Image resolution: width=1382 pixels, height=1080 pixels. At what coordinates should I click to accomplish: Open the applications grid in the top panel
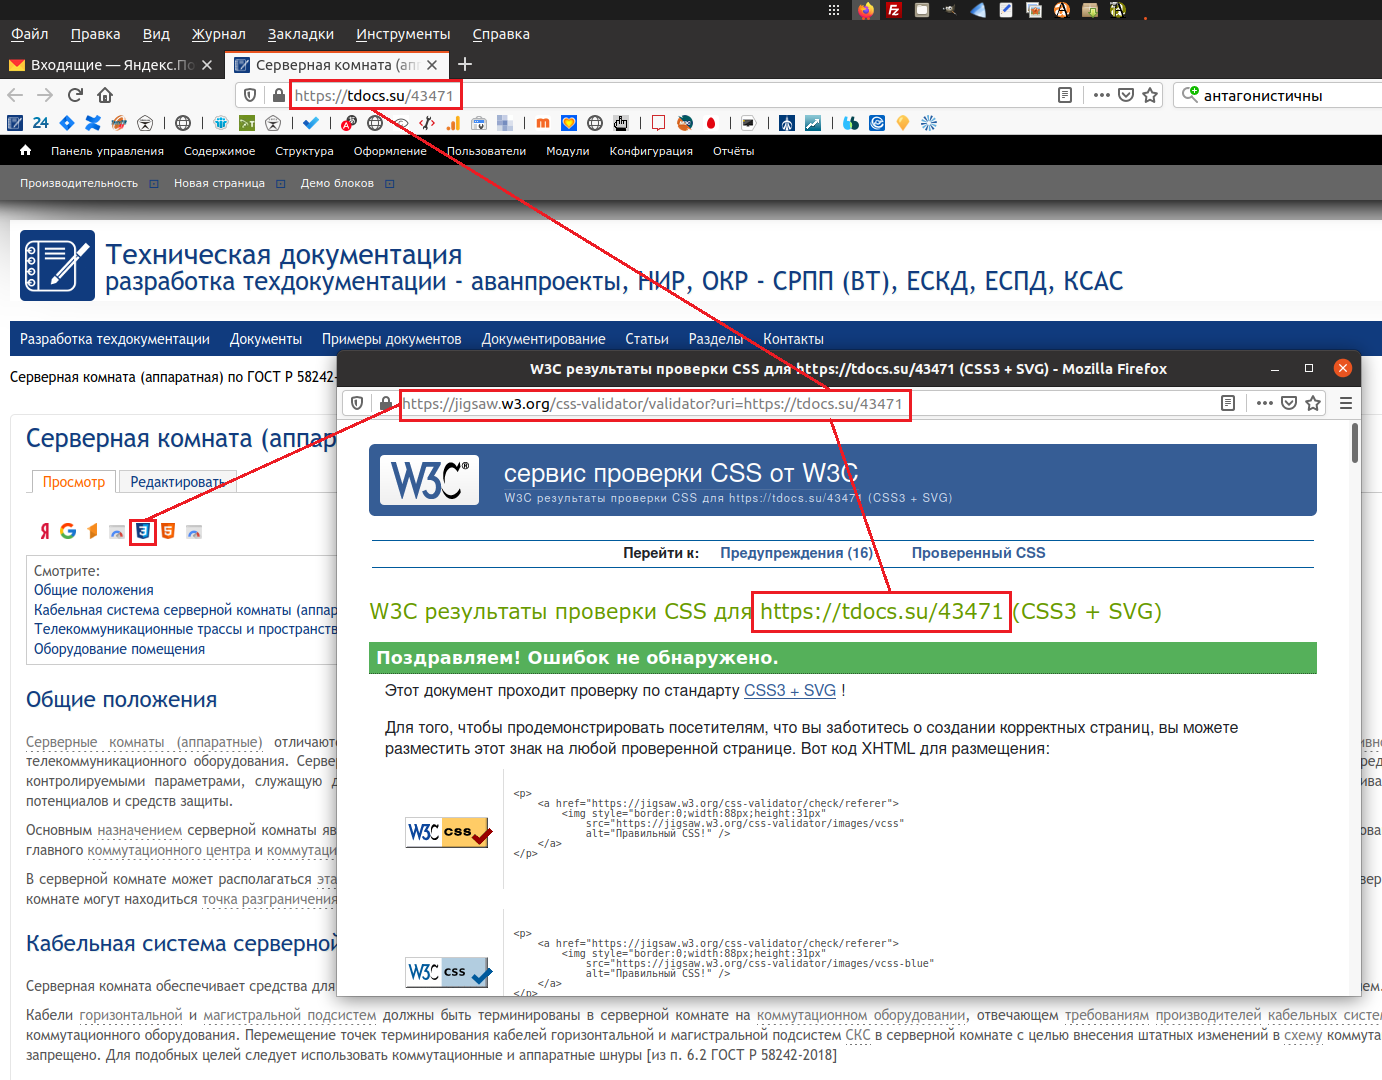(834, 10)
